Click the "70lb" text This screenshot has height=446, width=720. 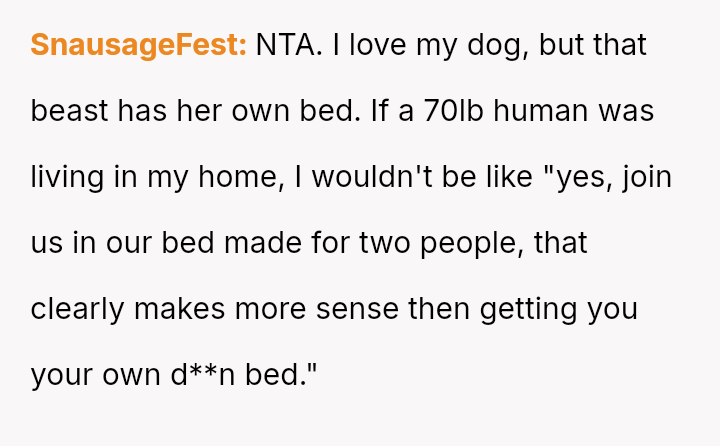[x=453, y=111]
